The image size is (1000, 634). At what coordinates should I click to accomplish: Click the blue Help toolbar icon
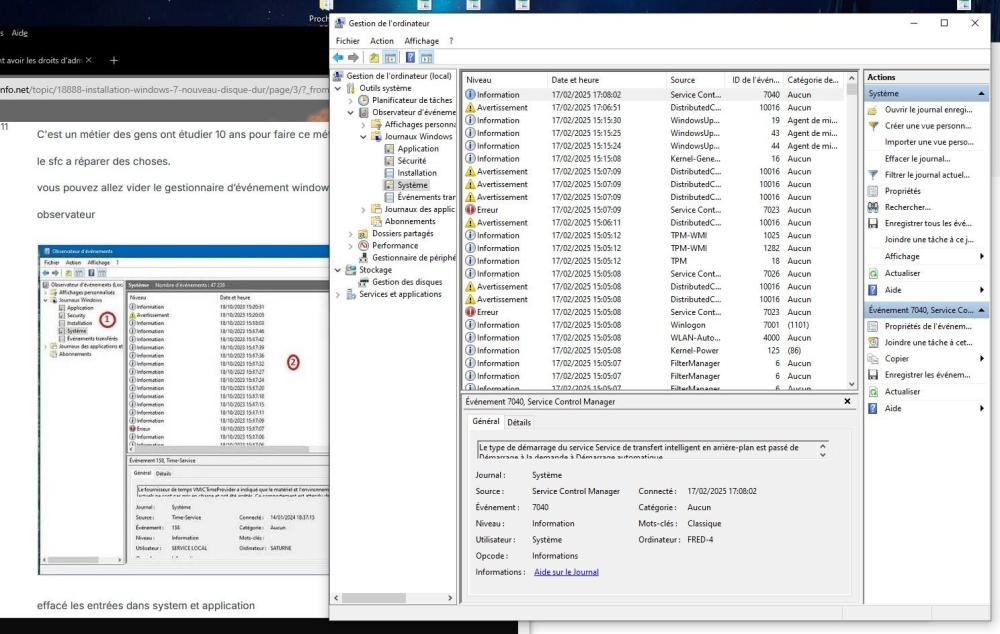410,58
